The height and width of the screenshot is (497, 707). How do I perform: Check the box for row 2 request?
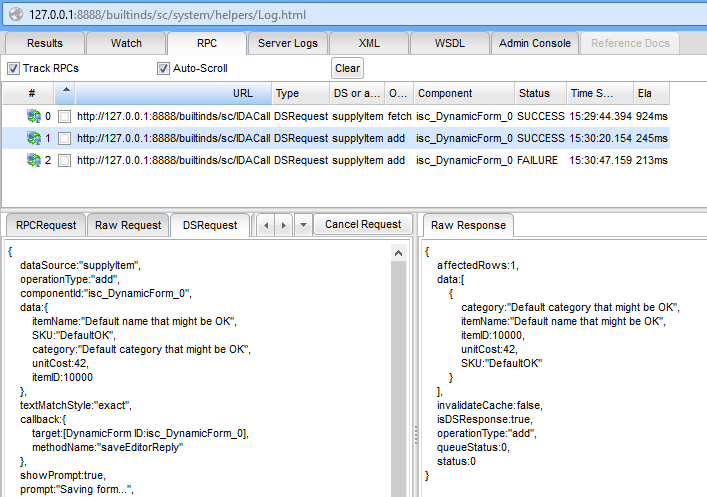pyautogui.click(x=65, y=160)
